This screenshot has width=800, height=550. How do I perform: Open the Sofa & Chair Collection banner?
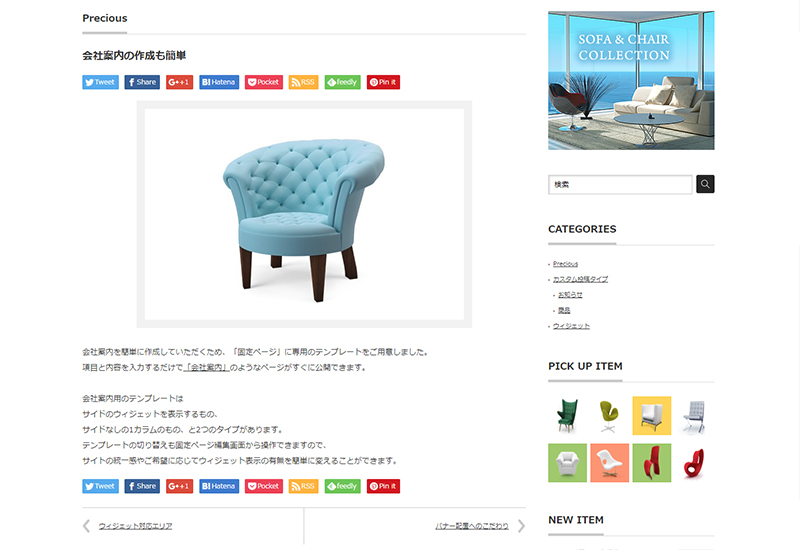[x=631, y=81]
